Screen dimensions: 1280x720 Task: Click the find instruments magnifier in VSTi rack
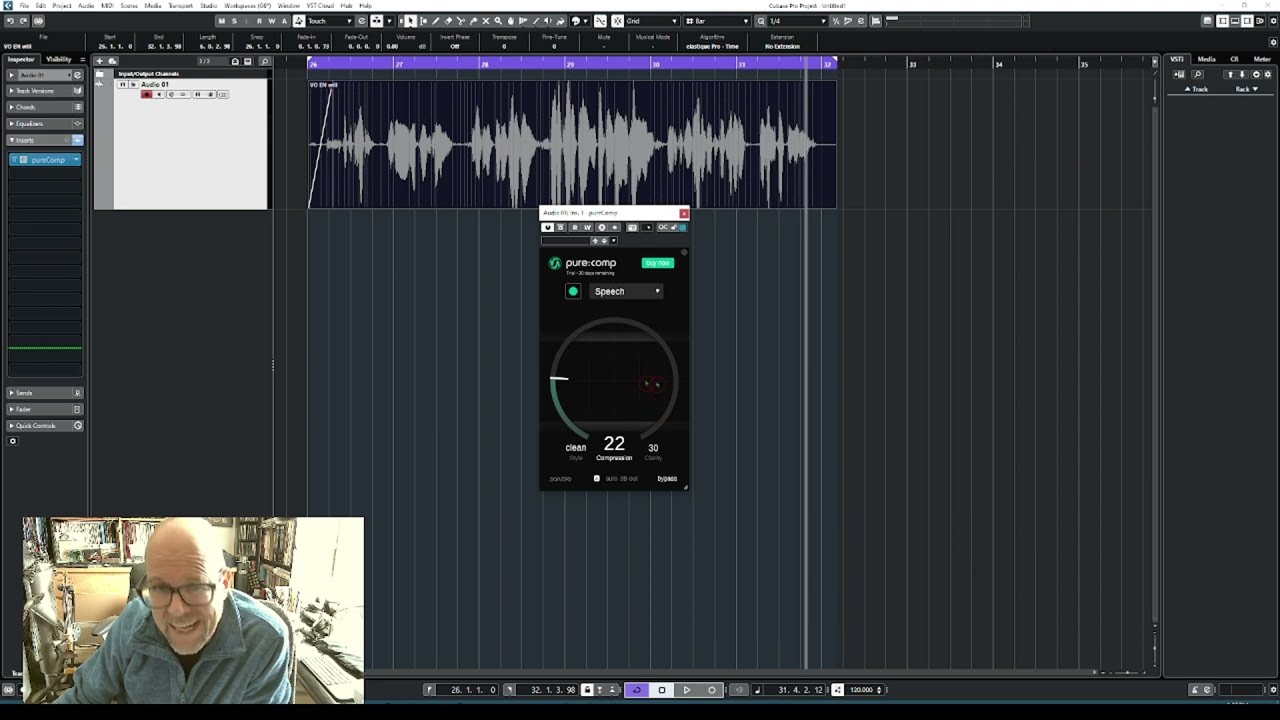1198,74
